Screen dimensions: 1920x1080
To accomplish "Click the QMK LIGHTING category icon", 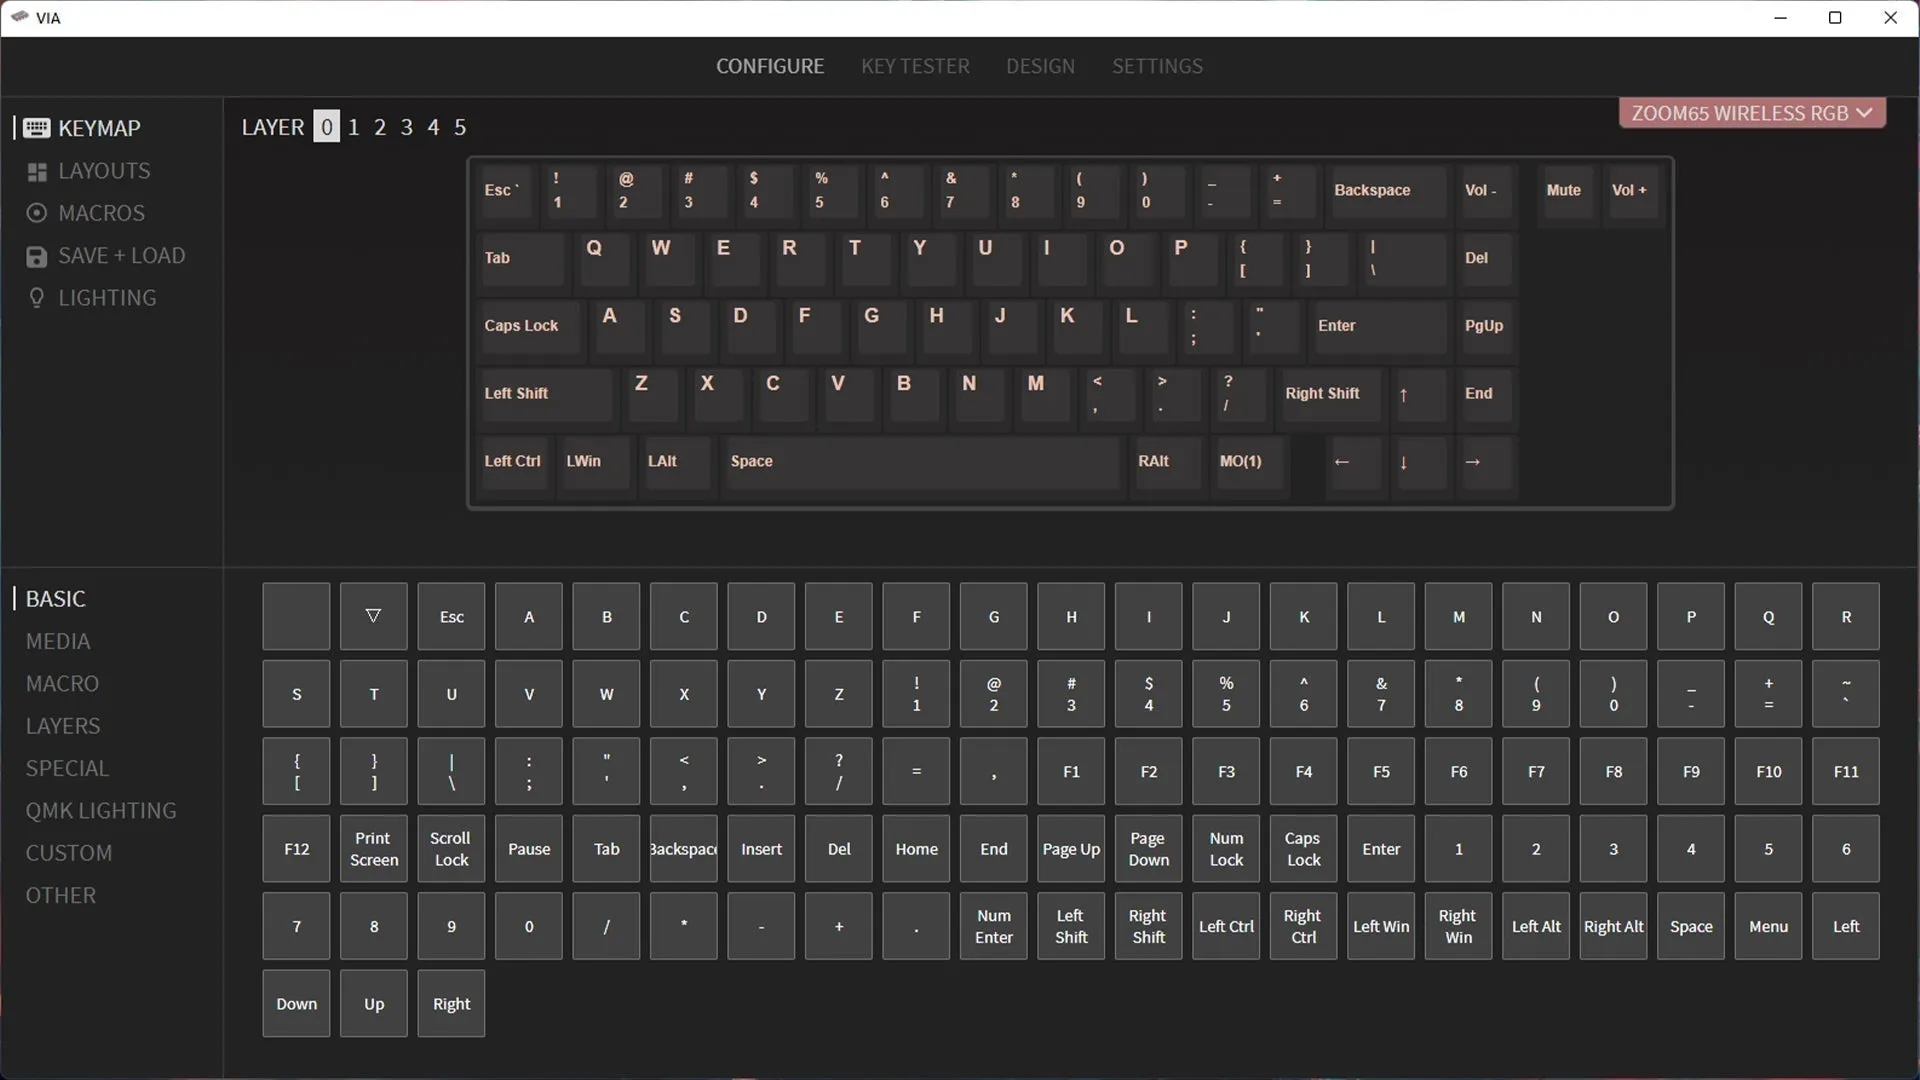I will (x=100, y=810).
